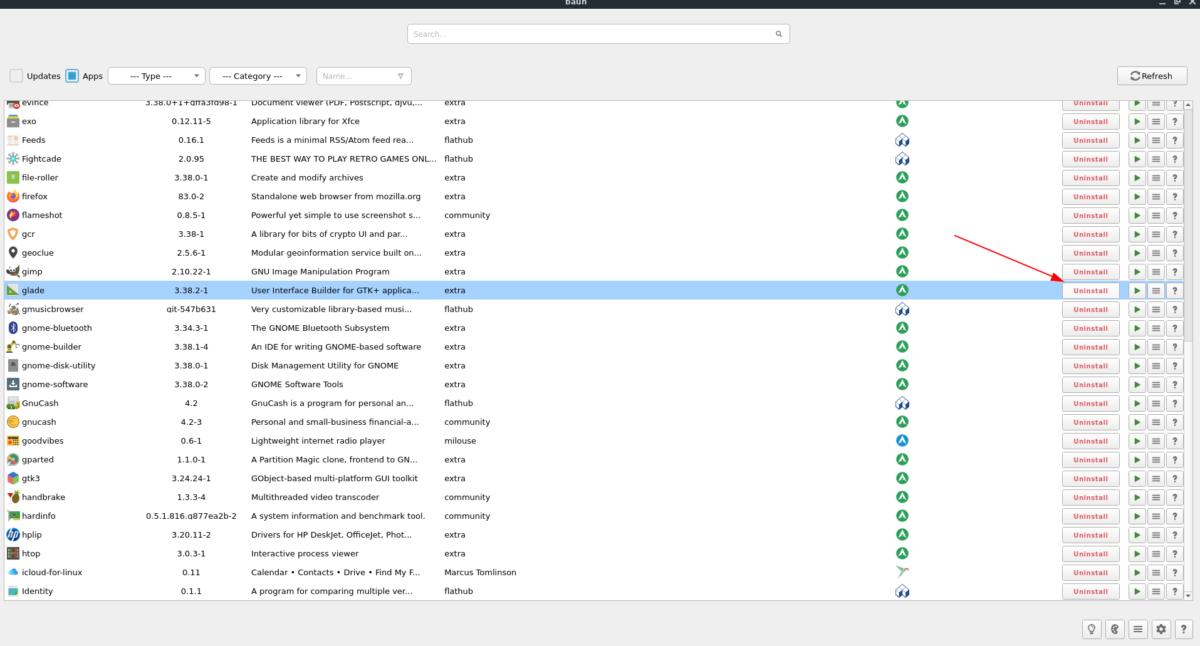Expand the Category filter dropdown

(x=258, y=76)
